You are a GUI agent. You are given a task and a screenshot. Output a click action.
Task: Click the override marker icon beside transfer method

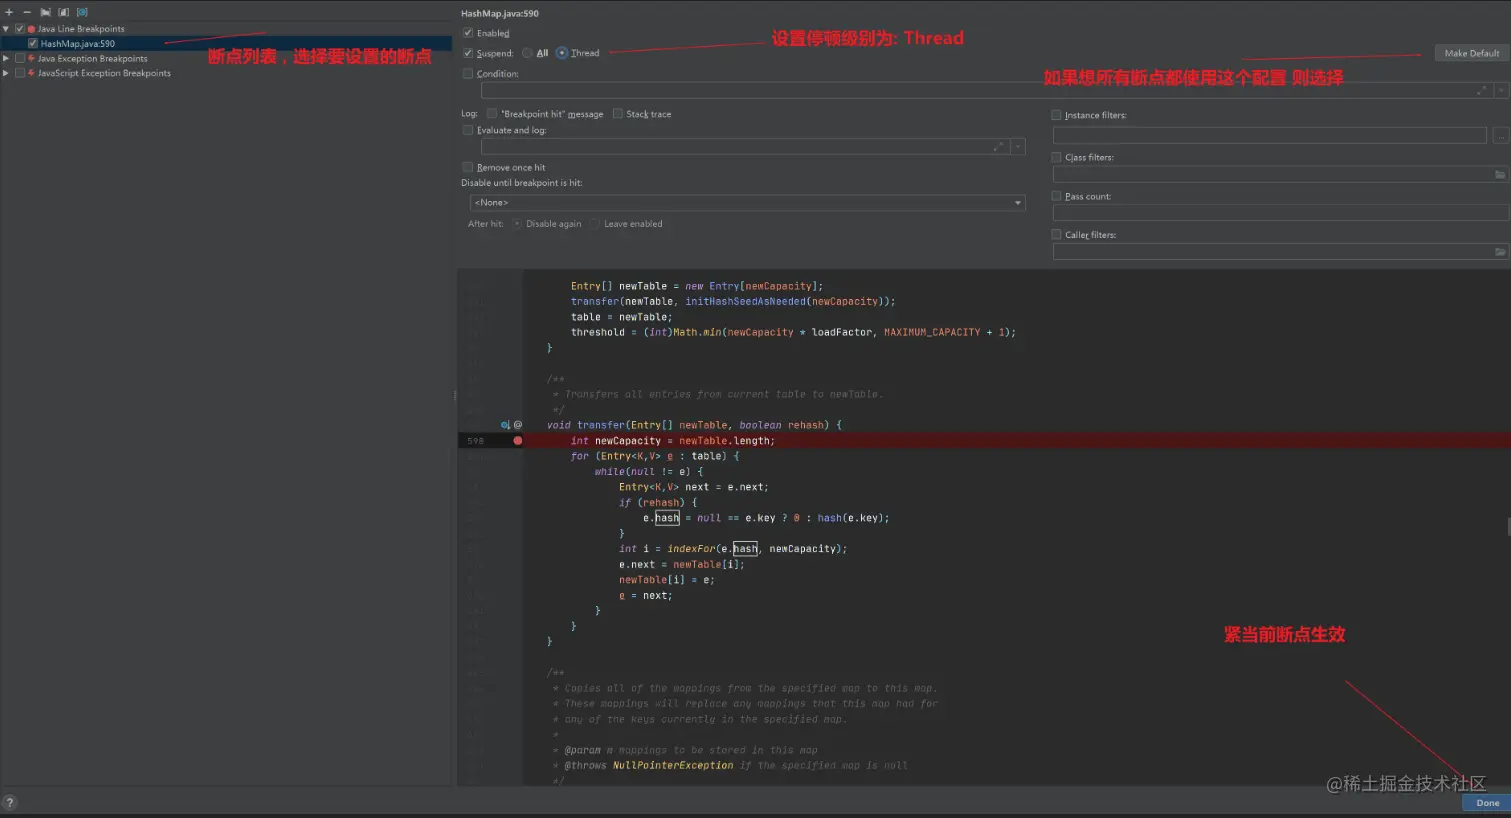(505, 425)
